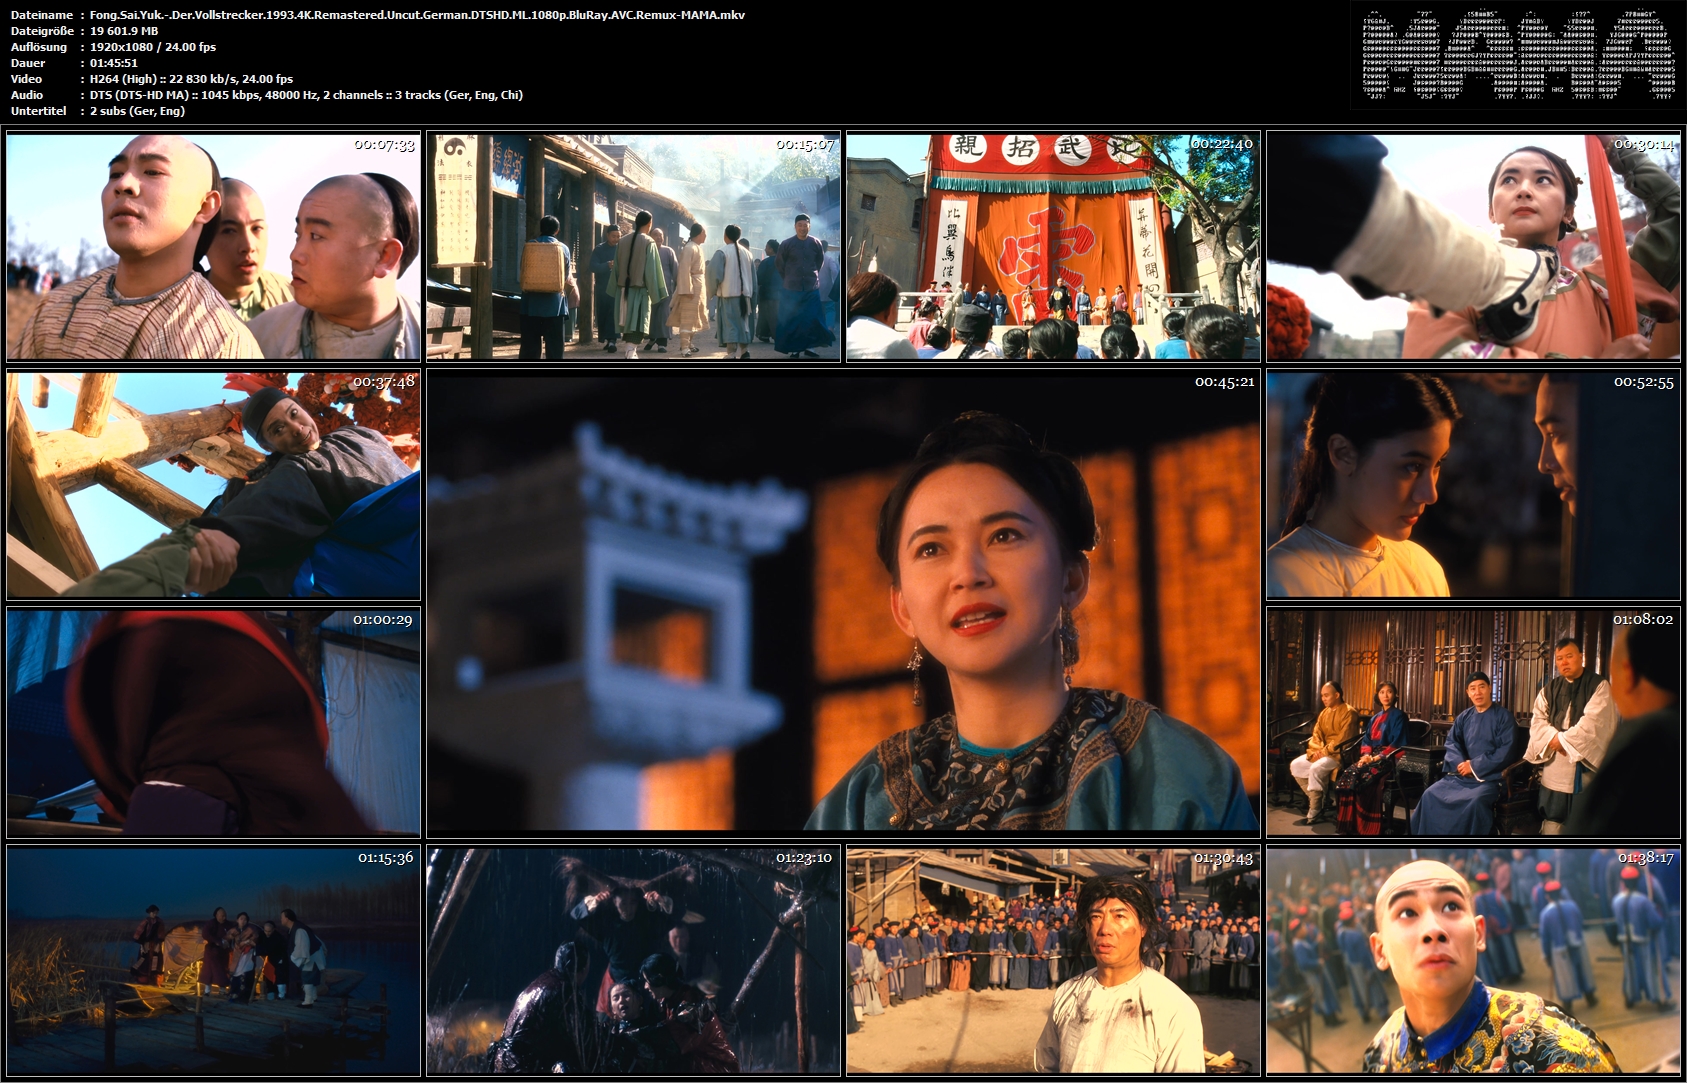Click the duration value 01:45:51
This screenshot has width=1687, height=1083.
(114, 63)
